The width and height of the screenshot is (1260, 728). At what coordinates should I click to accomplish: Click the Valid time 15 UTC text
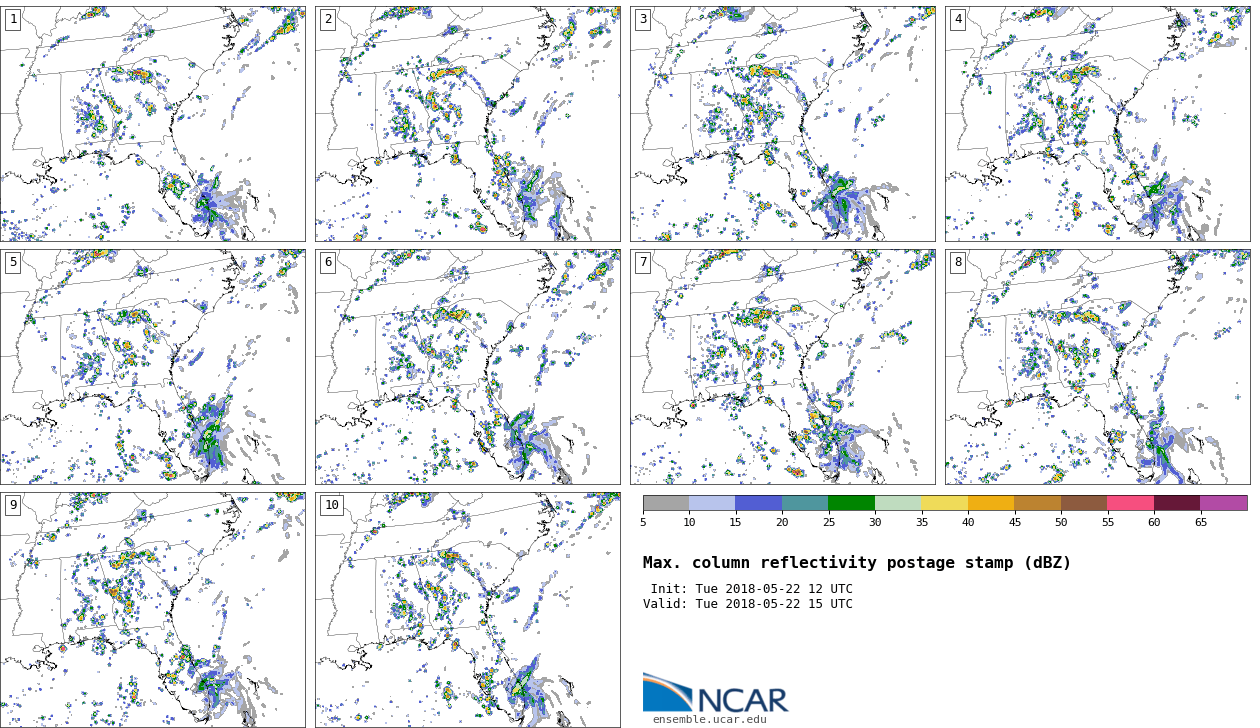pyautogui.click(x=748, y=604)
